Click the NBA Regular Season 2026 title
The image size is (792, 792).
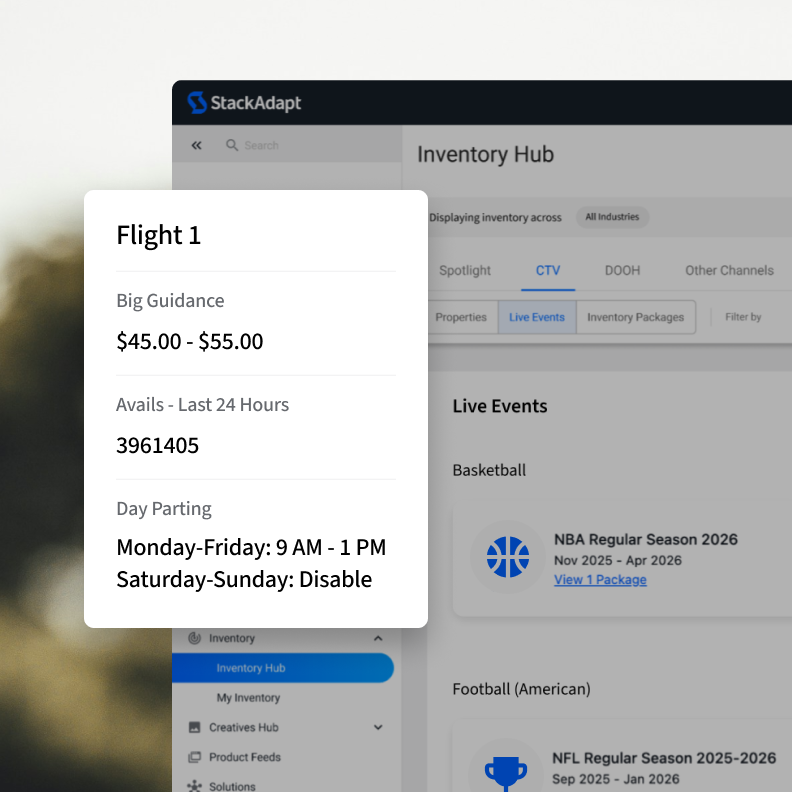coord(646,539)
